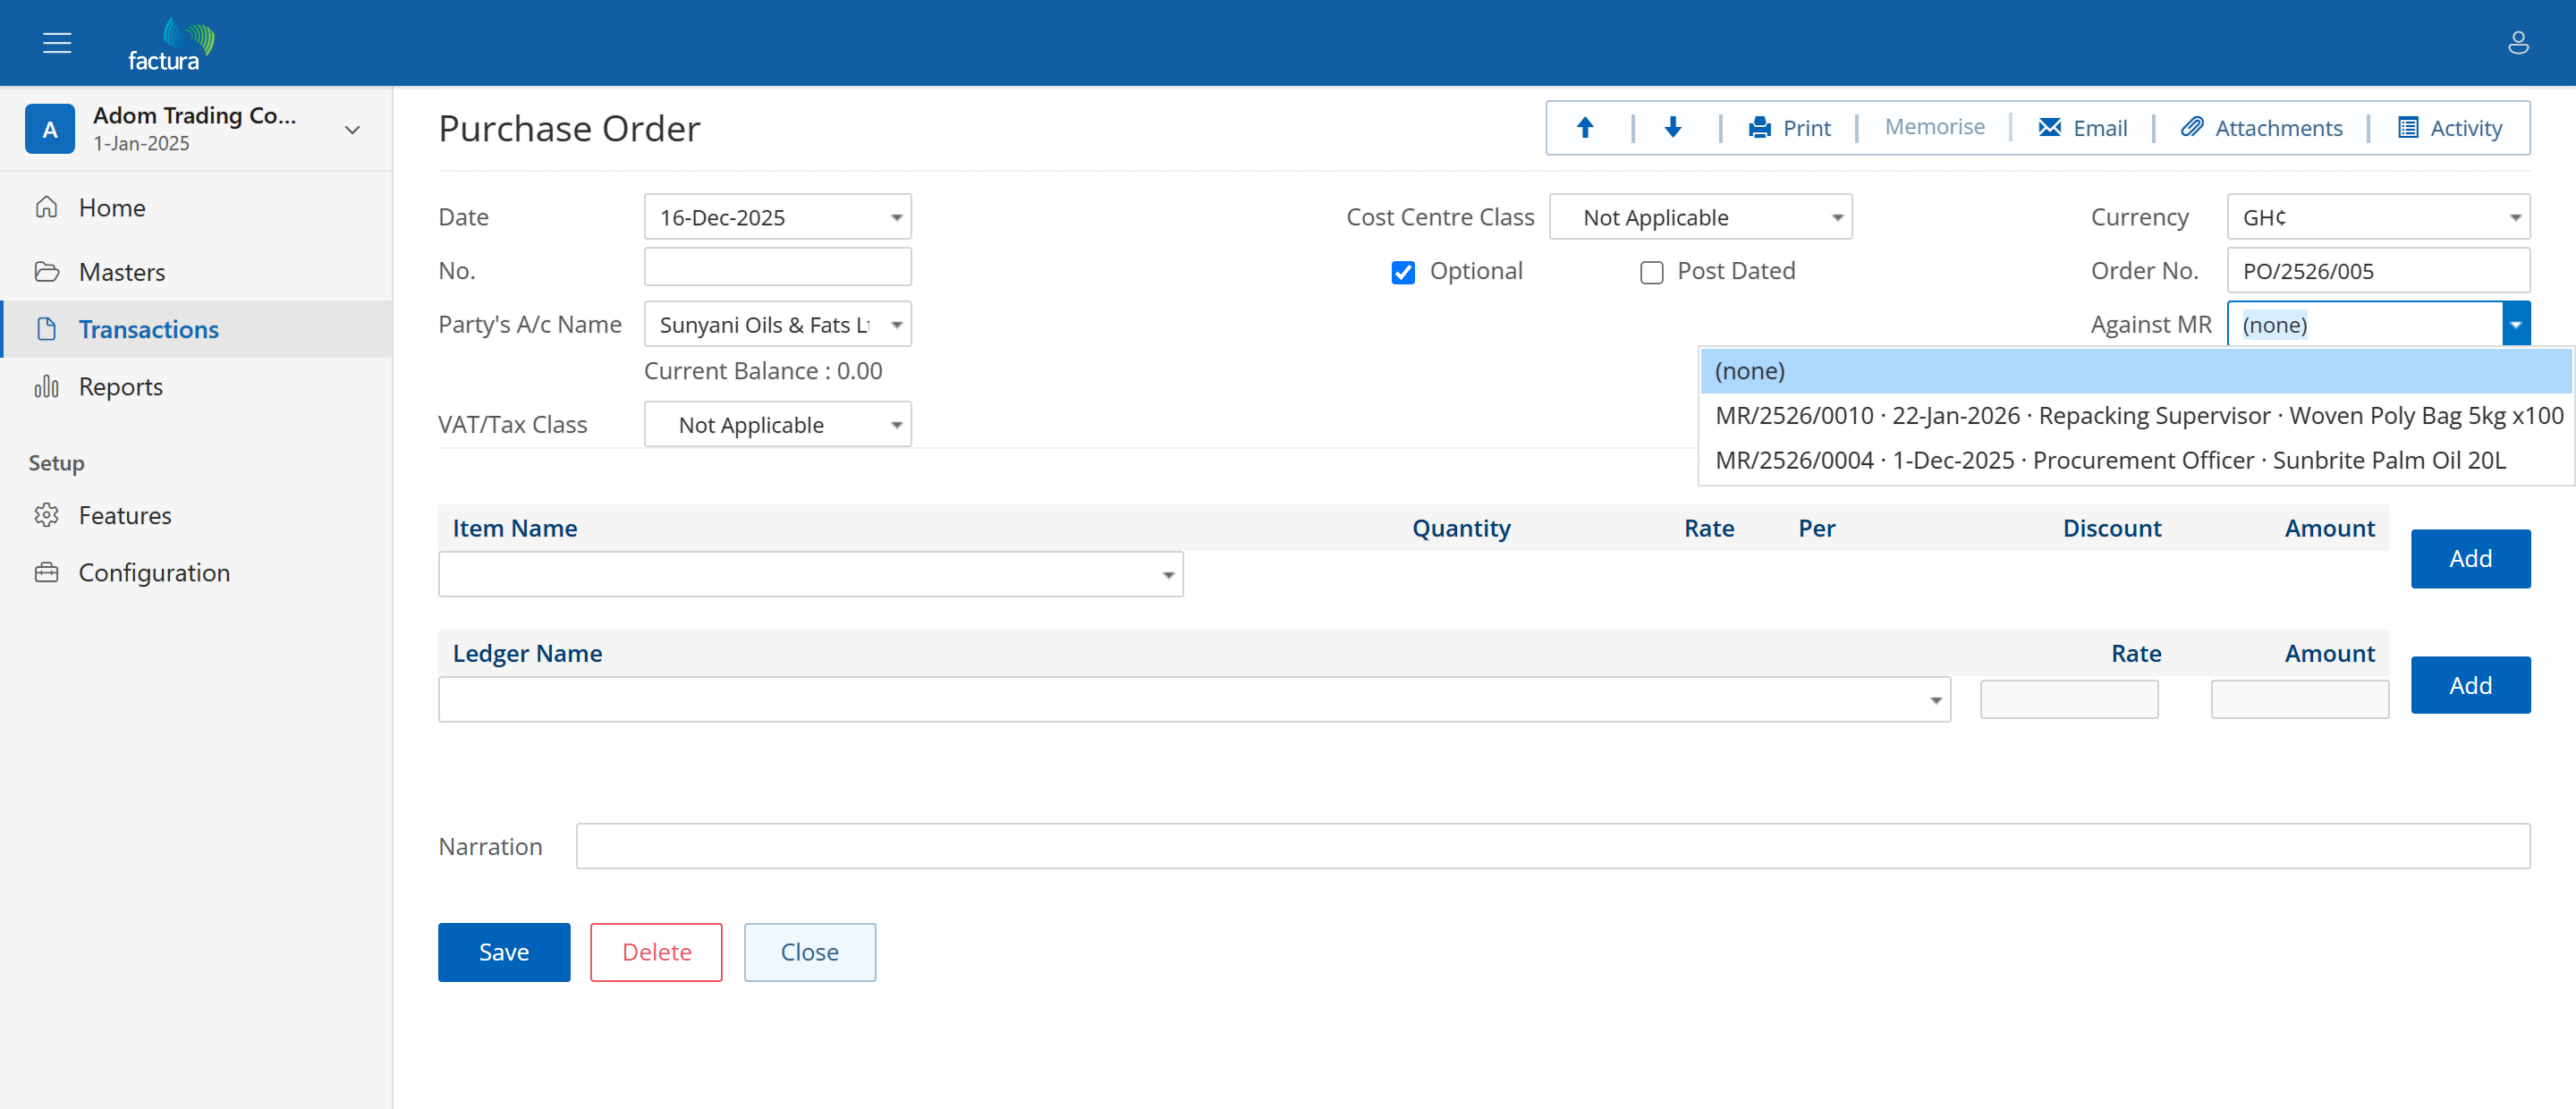
Task: Collapse the Against MR dropdown arrow
Action: [2515, 324]
